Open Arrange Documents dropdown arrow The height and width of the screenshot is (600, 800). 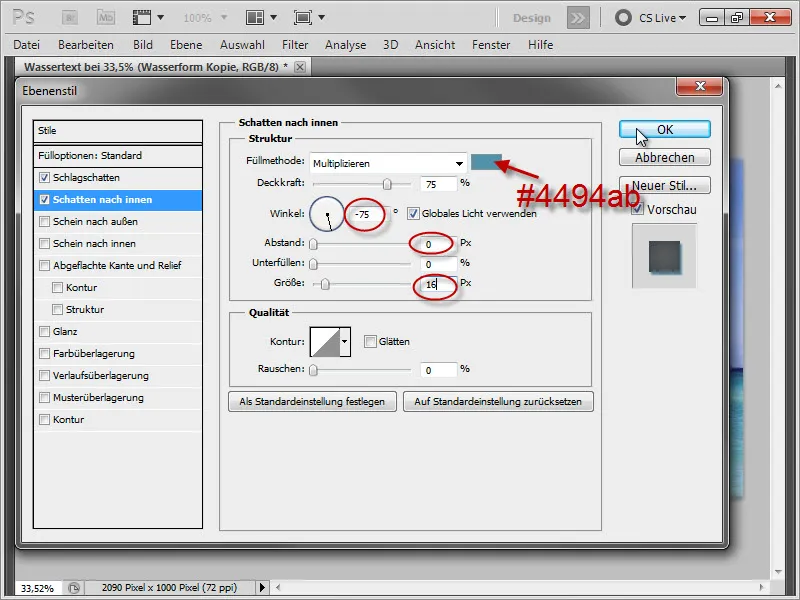pyautogui.click(x=273, y=17)
